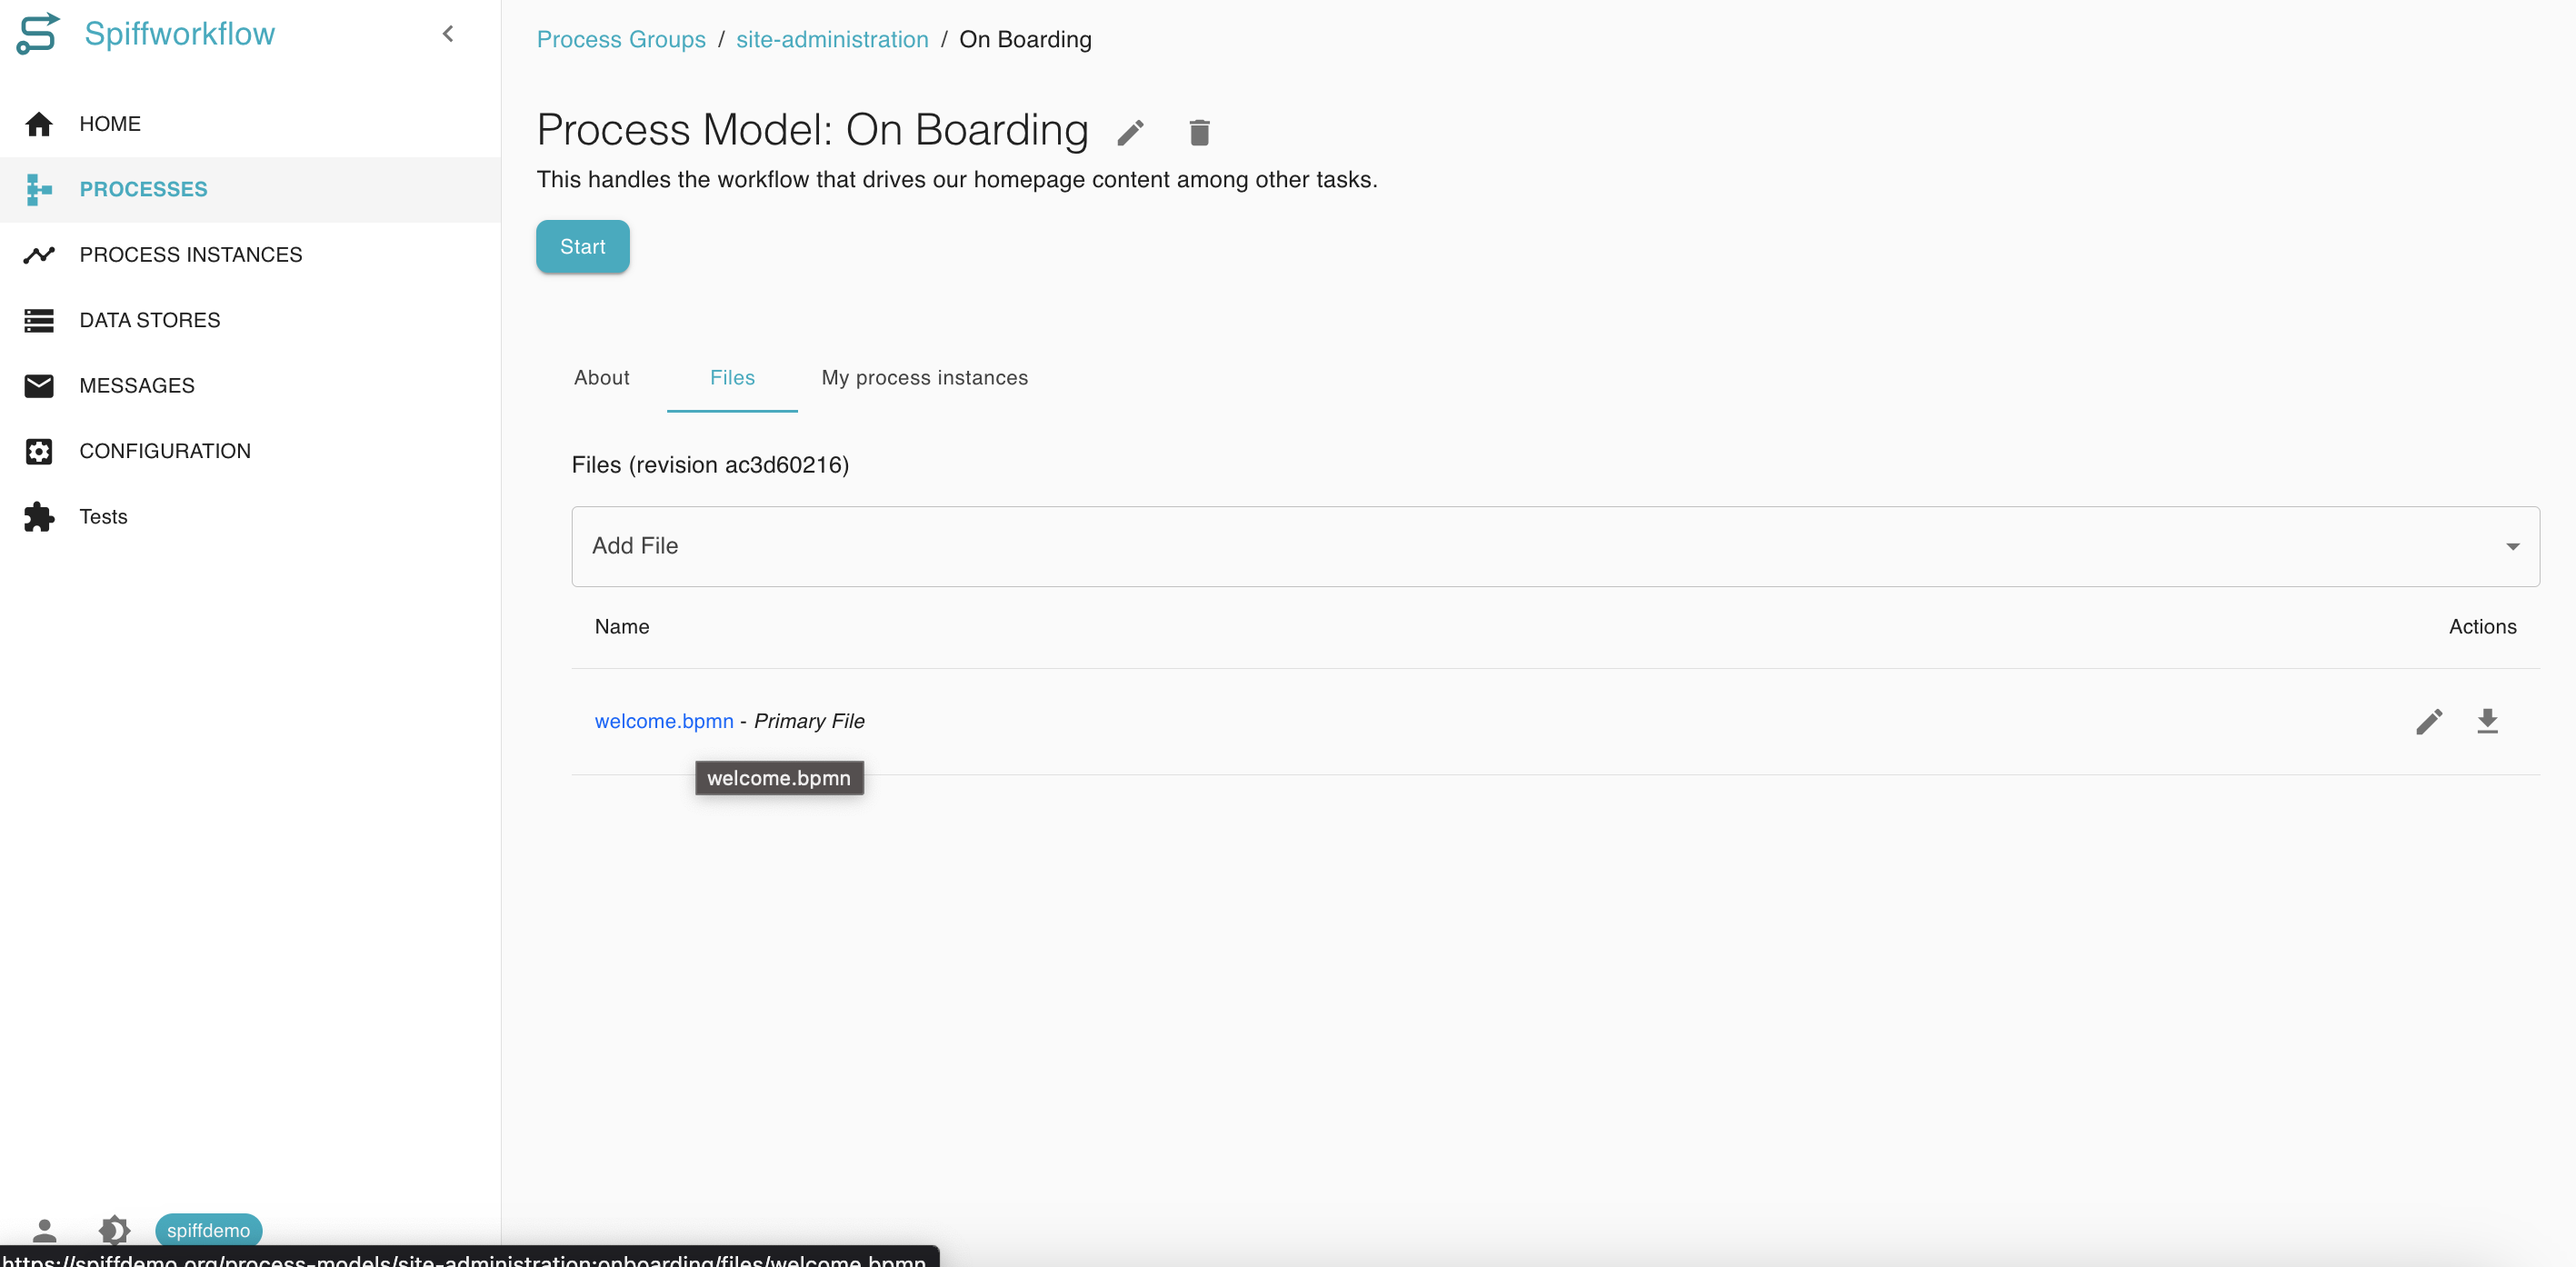Open the Add File dropdown

1556,546
